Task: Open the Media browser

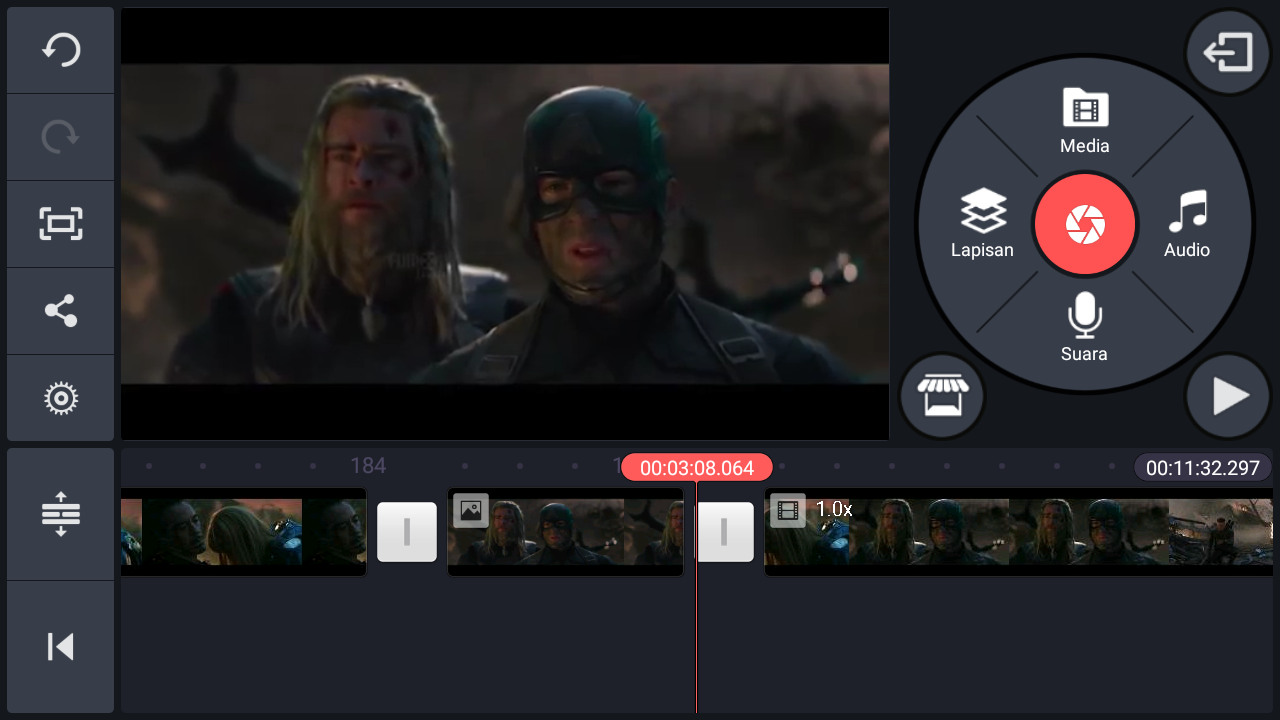Action: click(1085, 121)
